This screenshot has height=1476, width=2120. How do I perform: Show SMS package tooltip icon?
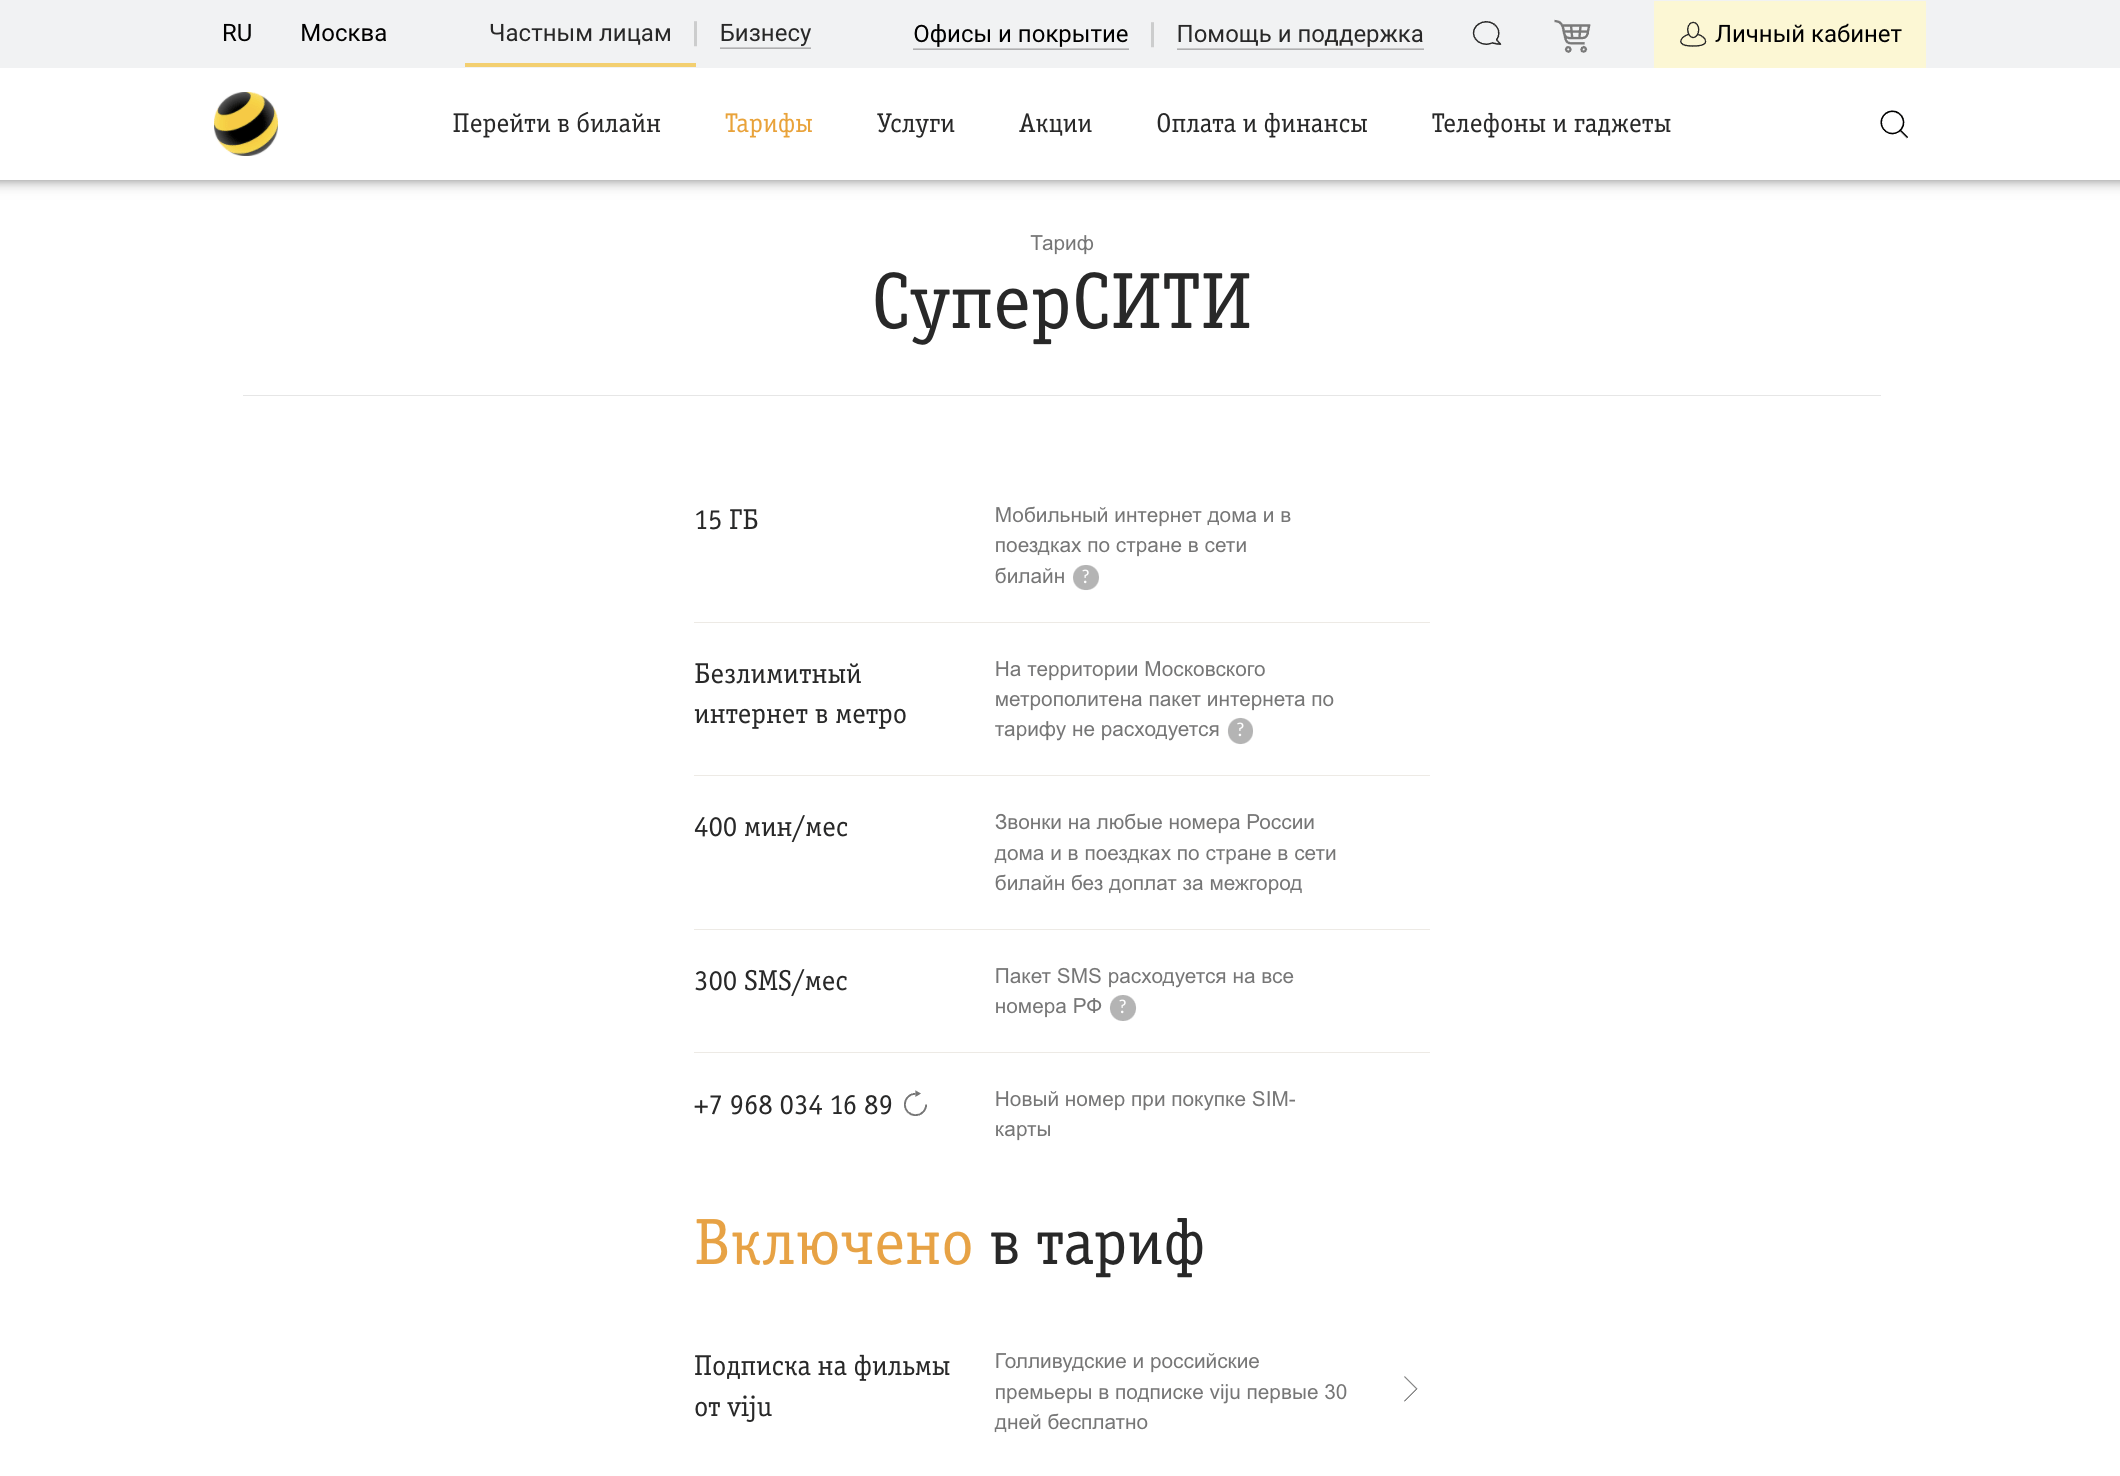click(x=1124, y=1008)
